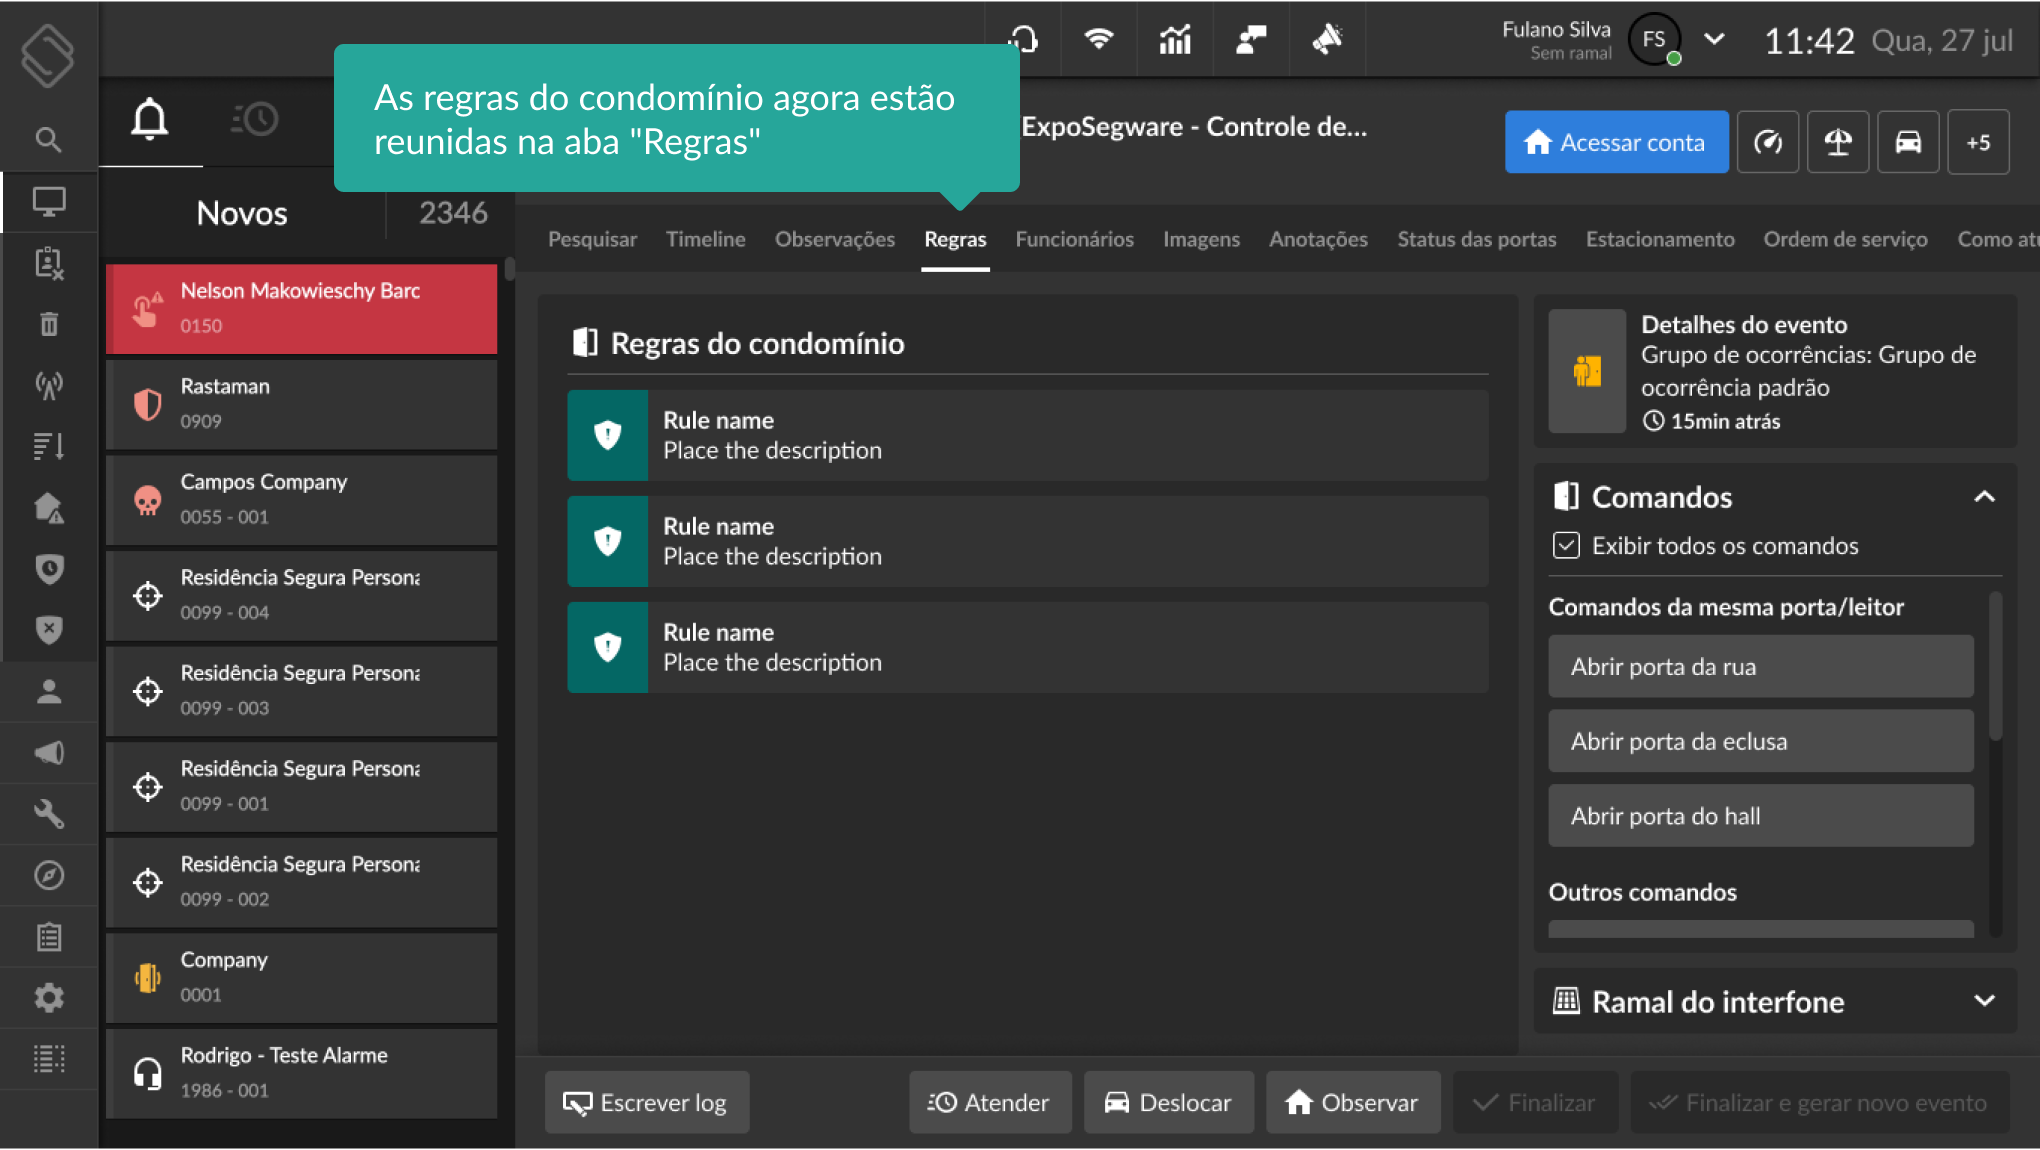Open the clock history list icon
This screenshot has height=1150, width=2040.
point(254,119)
